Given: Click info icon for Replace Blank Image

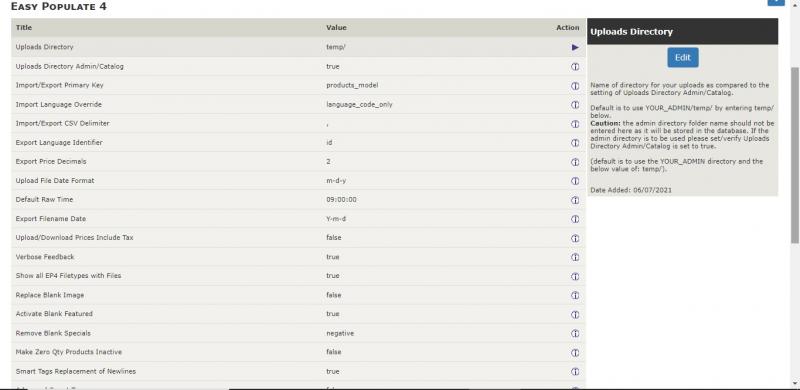Looking at the screenshot, I should 575,295.
